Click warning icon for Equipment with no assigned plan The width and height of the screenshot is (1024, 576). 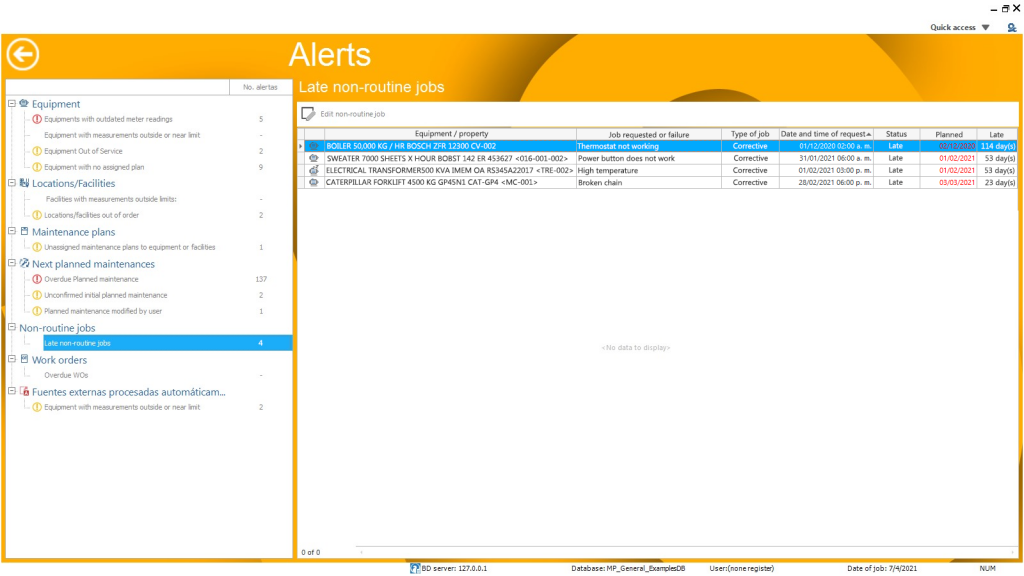[37, 167]
